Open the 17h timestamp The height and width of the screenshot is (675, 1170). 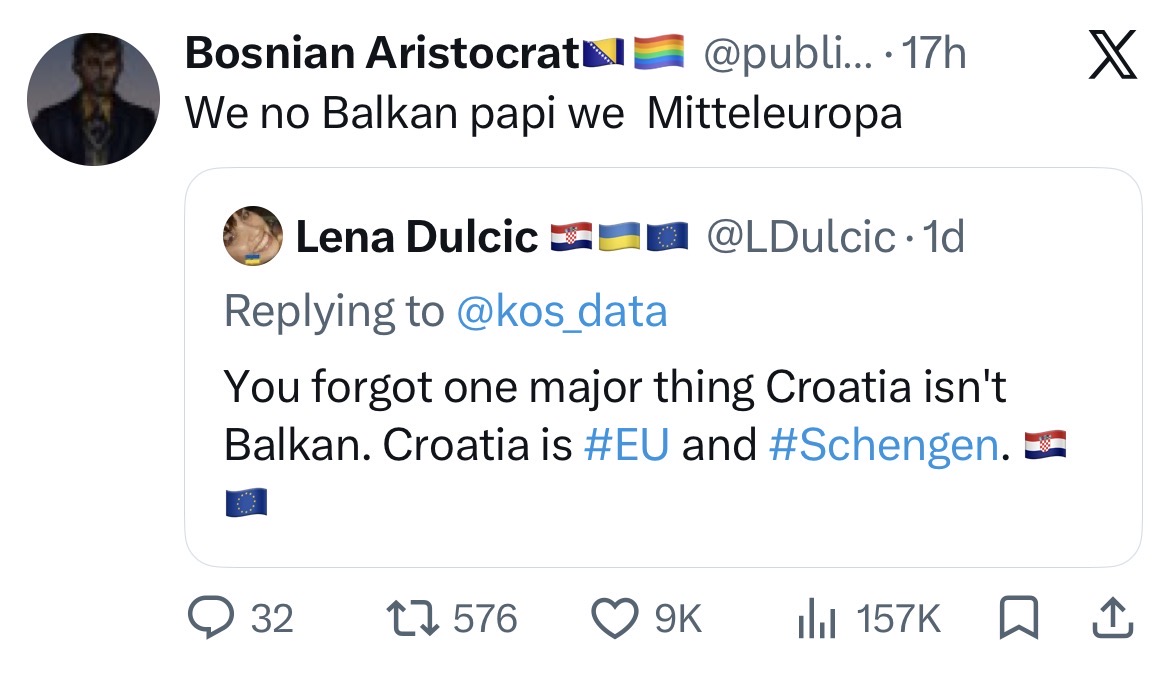click(933, 54)
